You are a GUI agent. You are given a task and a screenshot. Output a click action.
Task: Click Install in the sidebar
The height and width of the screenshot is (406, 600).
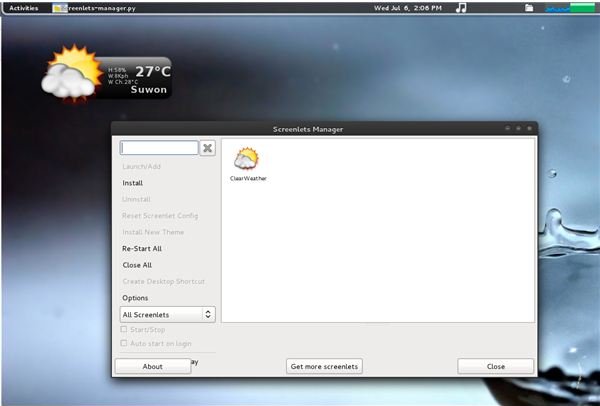[x=133, y=183]
